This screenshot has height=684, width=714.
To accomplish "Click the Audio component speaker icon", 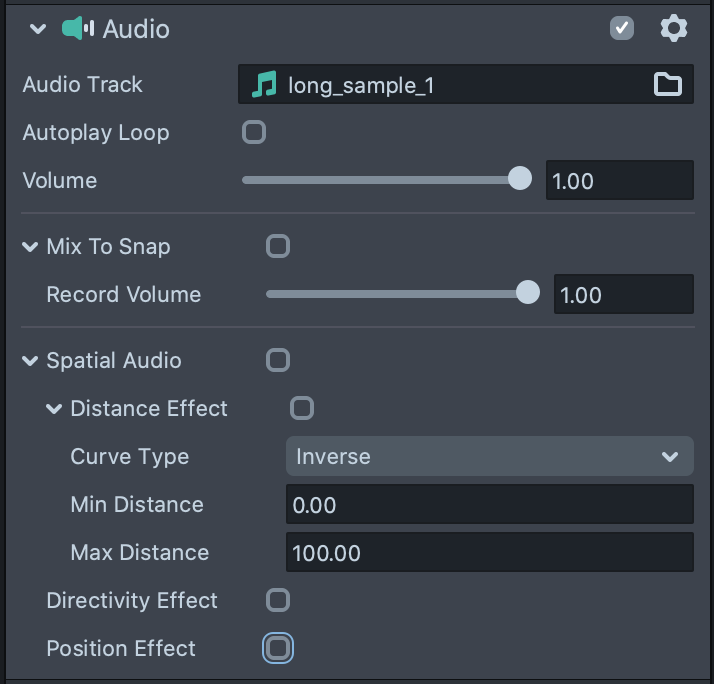I will pyautogui.click(x=77, y=29).
